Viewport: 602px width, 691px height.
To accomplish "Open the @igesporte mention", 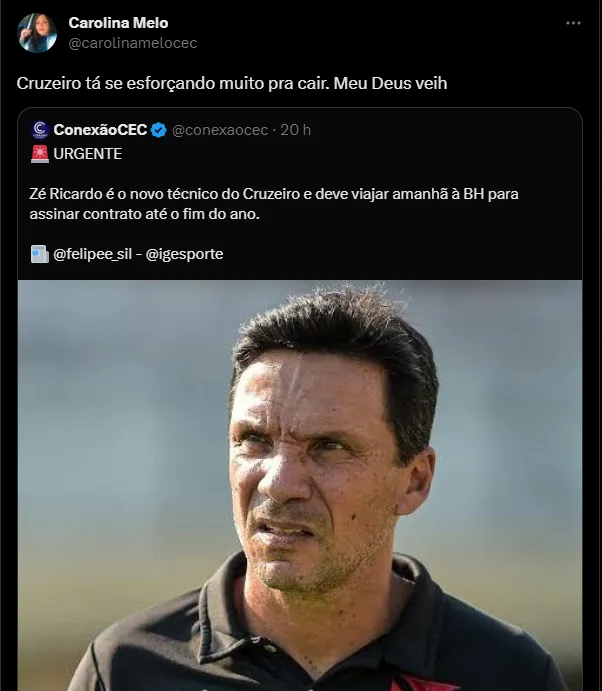I will point(185,254).
